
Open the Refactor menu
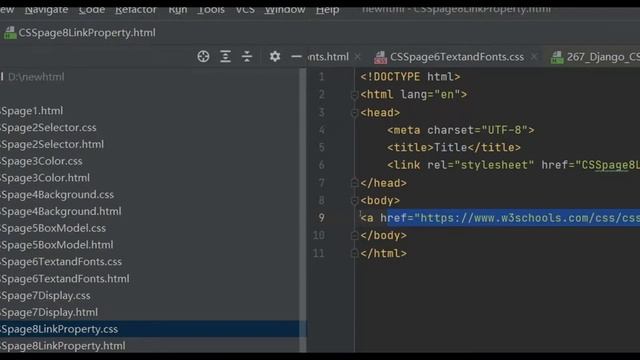pos(136,9)
